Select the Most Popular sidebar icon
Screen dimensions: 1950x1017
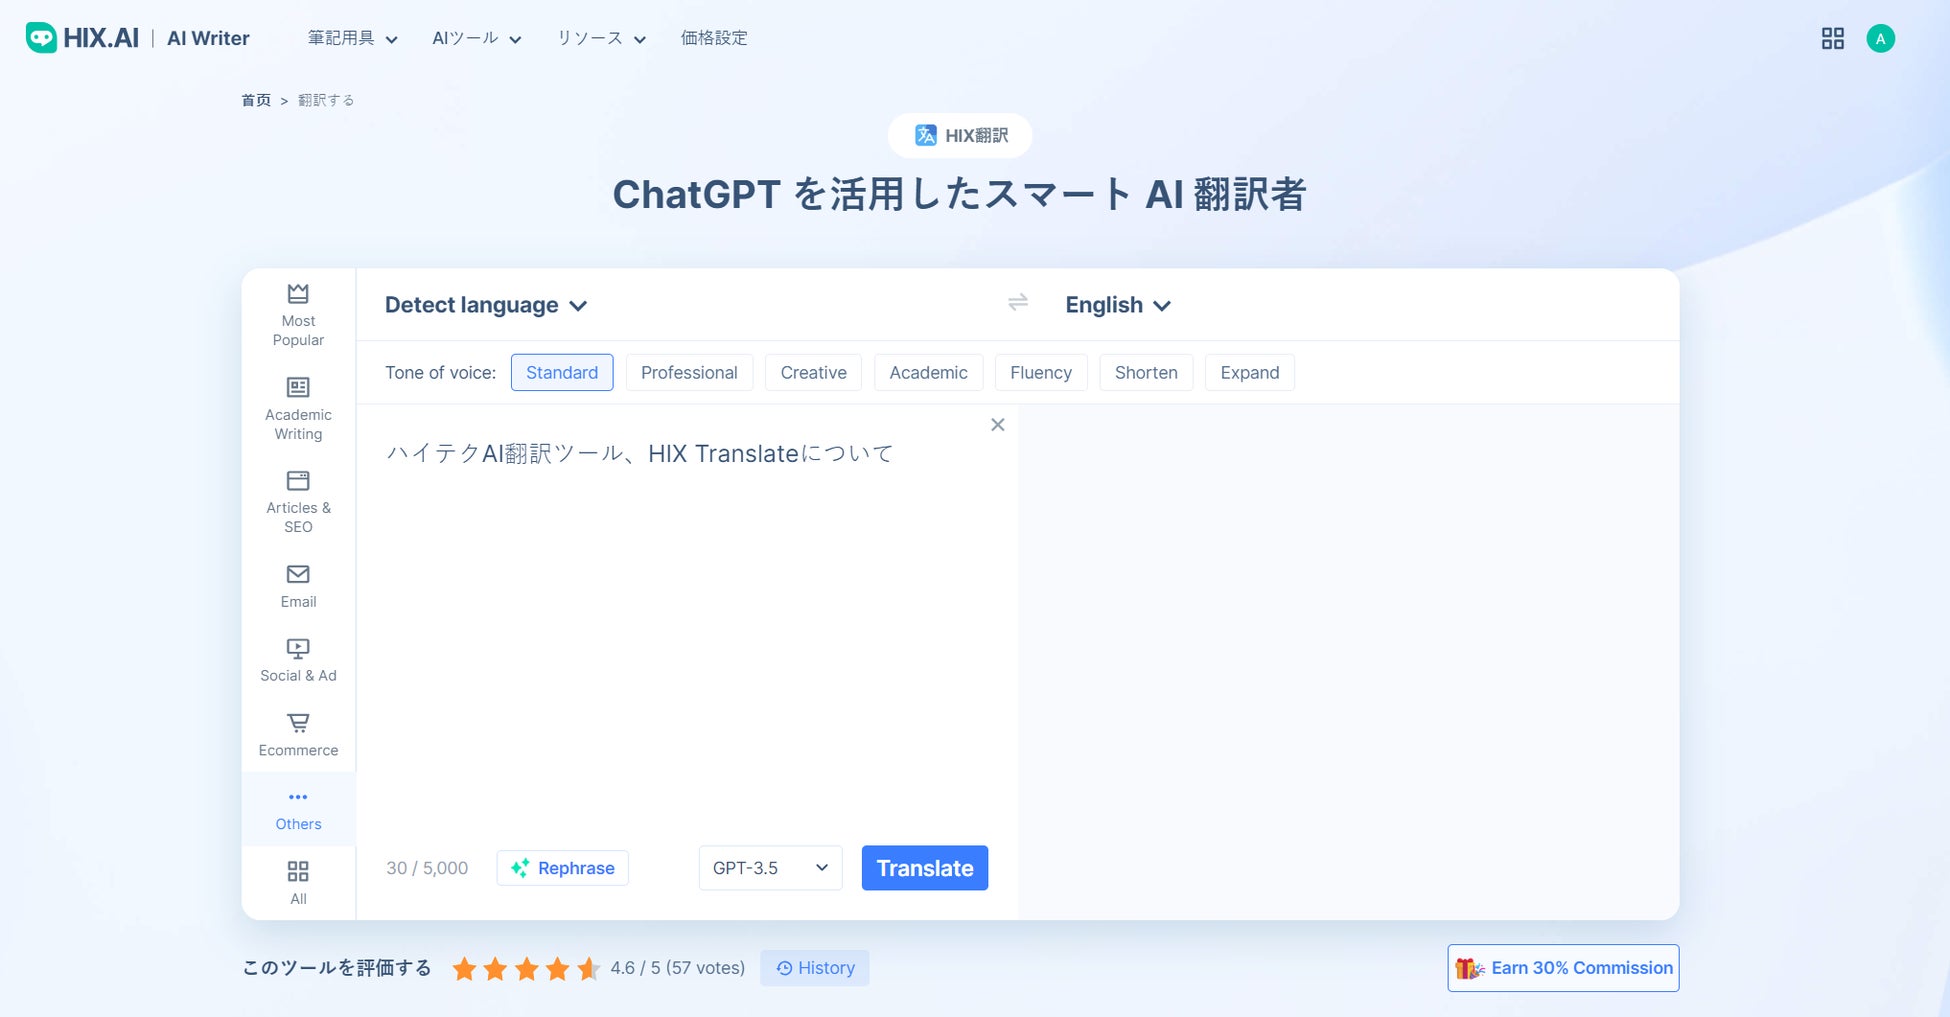[x=298, y=294]
